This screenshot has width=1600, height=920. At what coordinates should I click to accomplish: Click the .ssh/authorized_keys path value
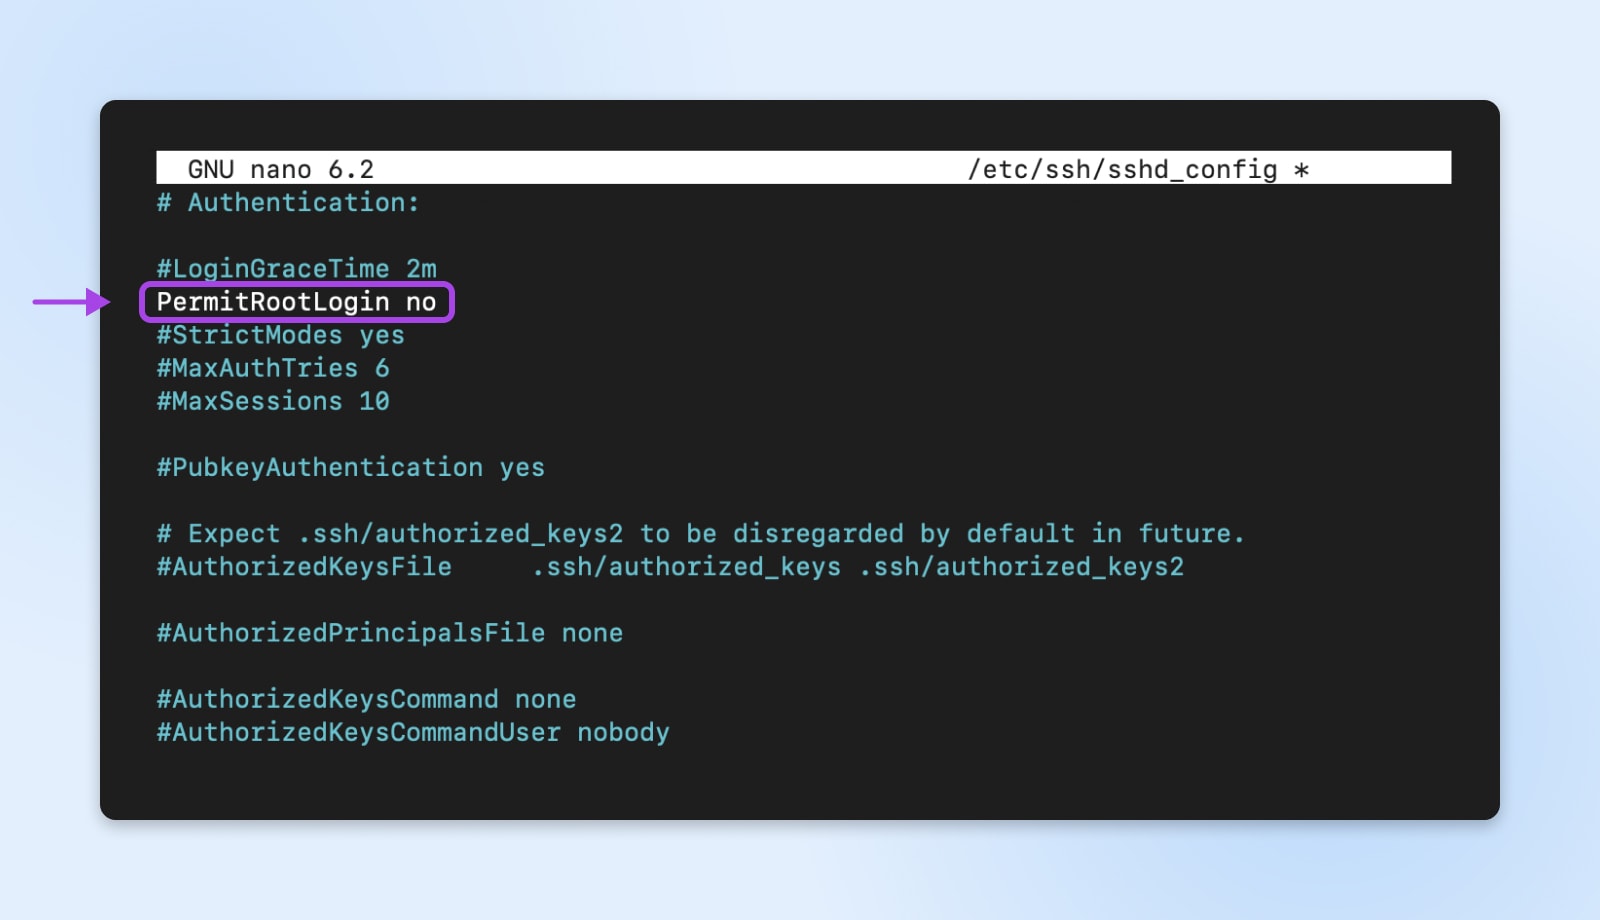[x=686, y=566]
